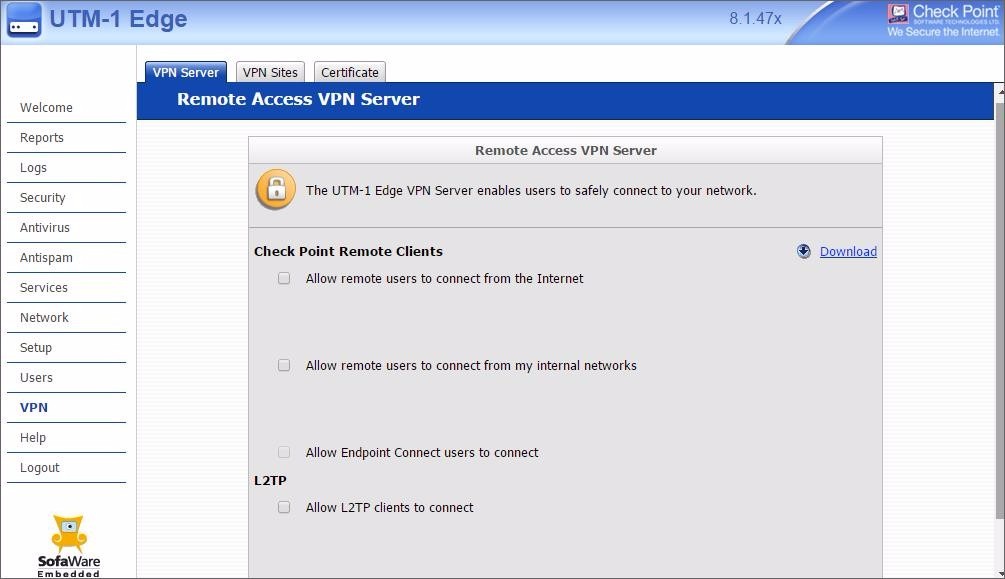Click the SofaWare Embedded logo
Screen dimensions: 1005x579
click(69, 546)
